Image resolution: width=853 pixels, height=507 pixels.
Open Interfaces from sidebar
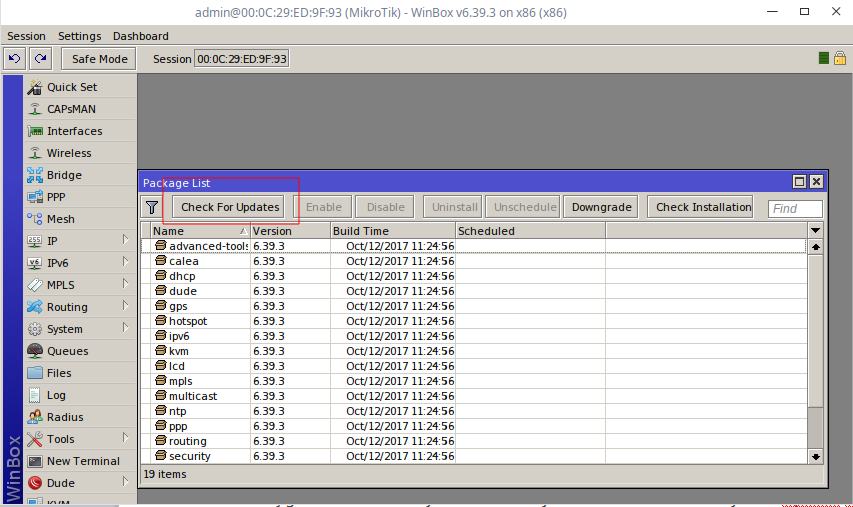80,131
